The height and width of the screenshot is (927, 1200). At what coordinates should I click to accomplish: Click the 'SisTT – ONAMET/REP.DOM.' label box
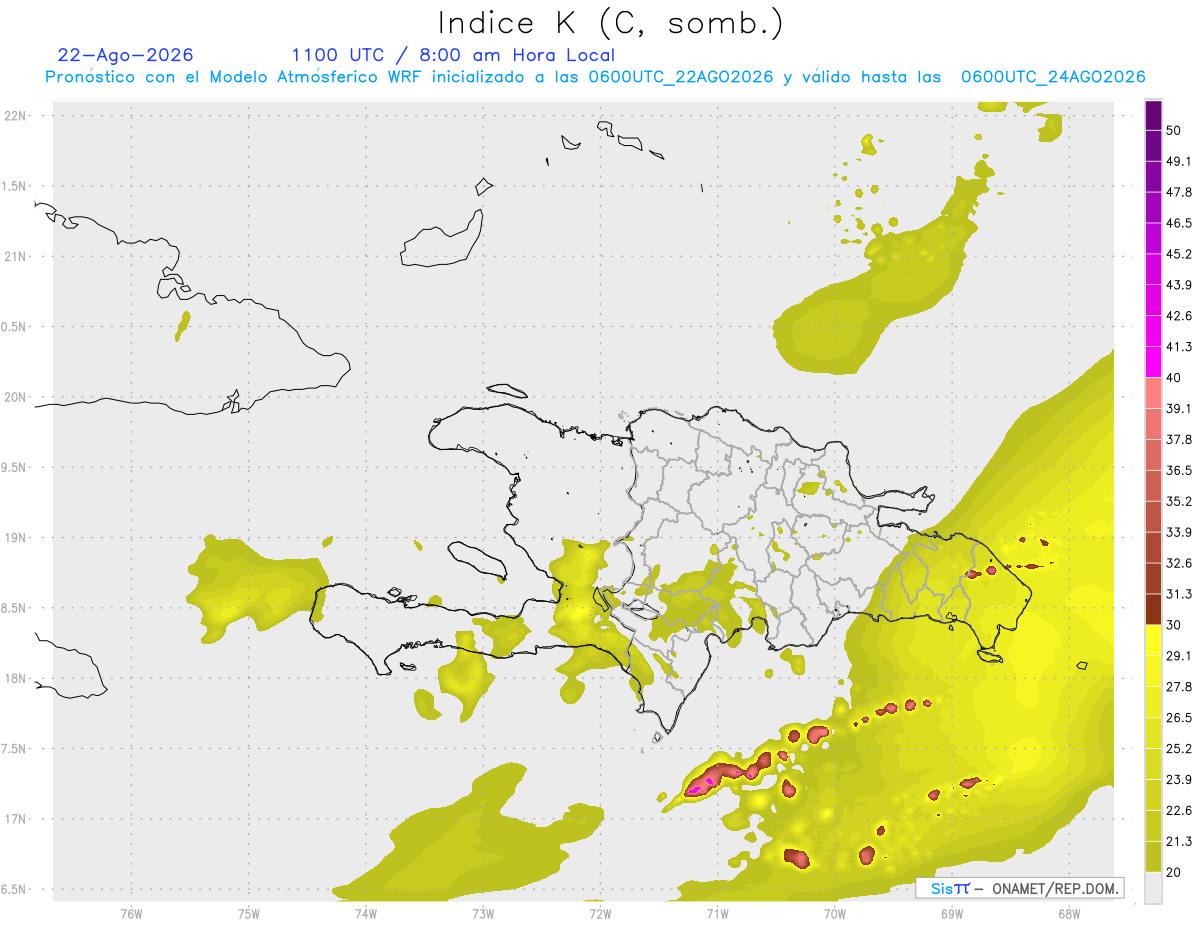(1020, 888)
